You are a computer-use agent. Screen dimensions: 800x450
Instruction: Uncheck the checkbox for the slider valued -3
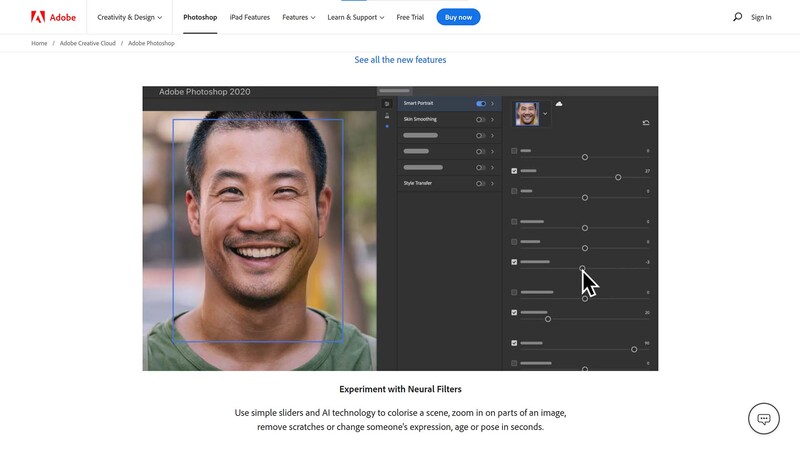pyautogui.click(x=514, y=262)
